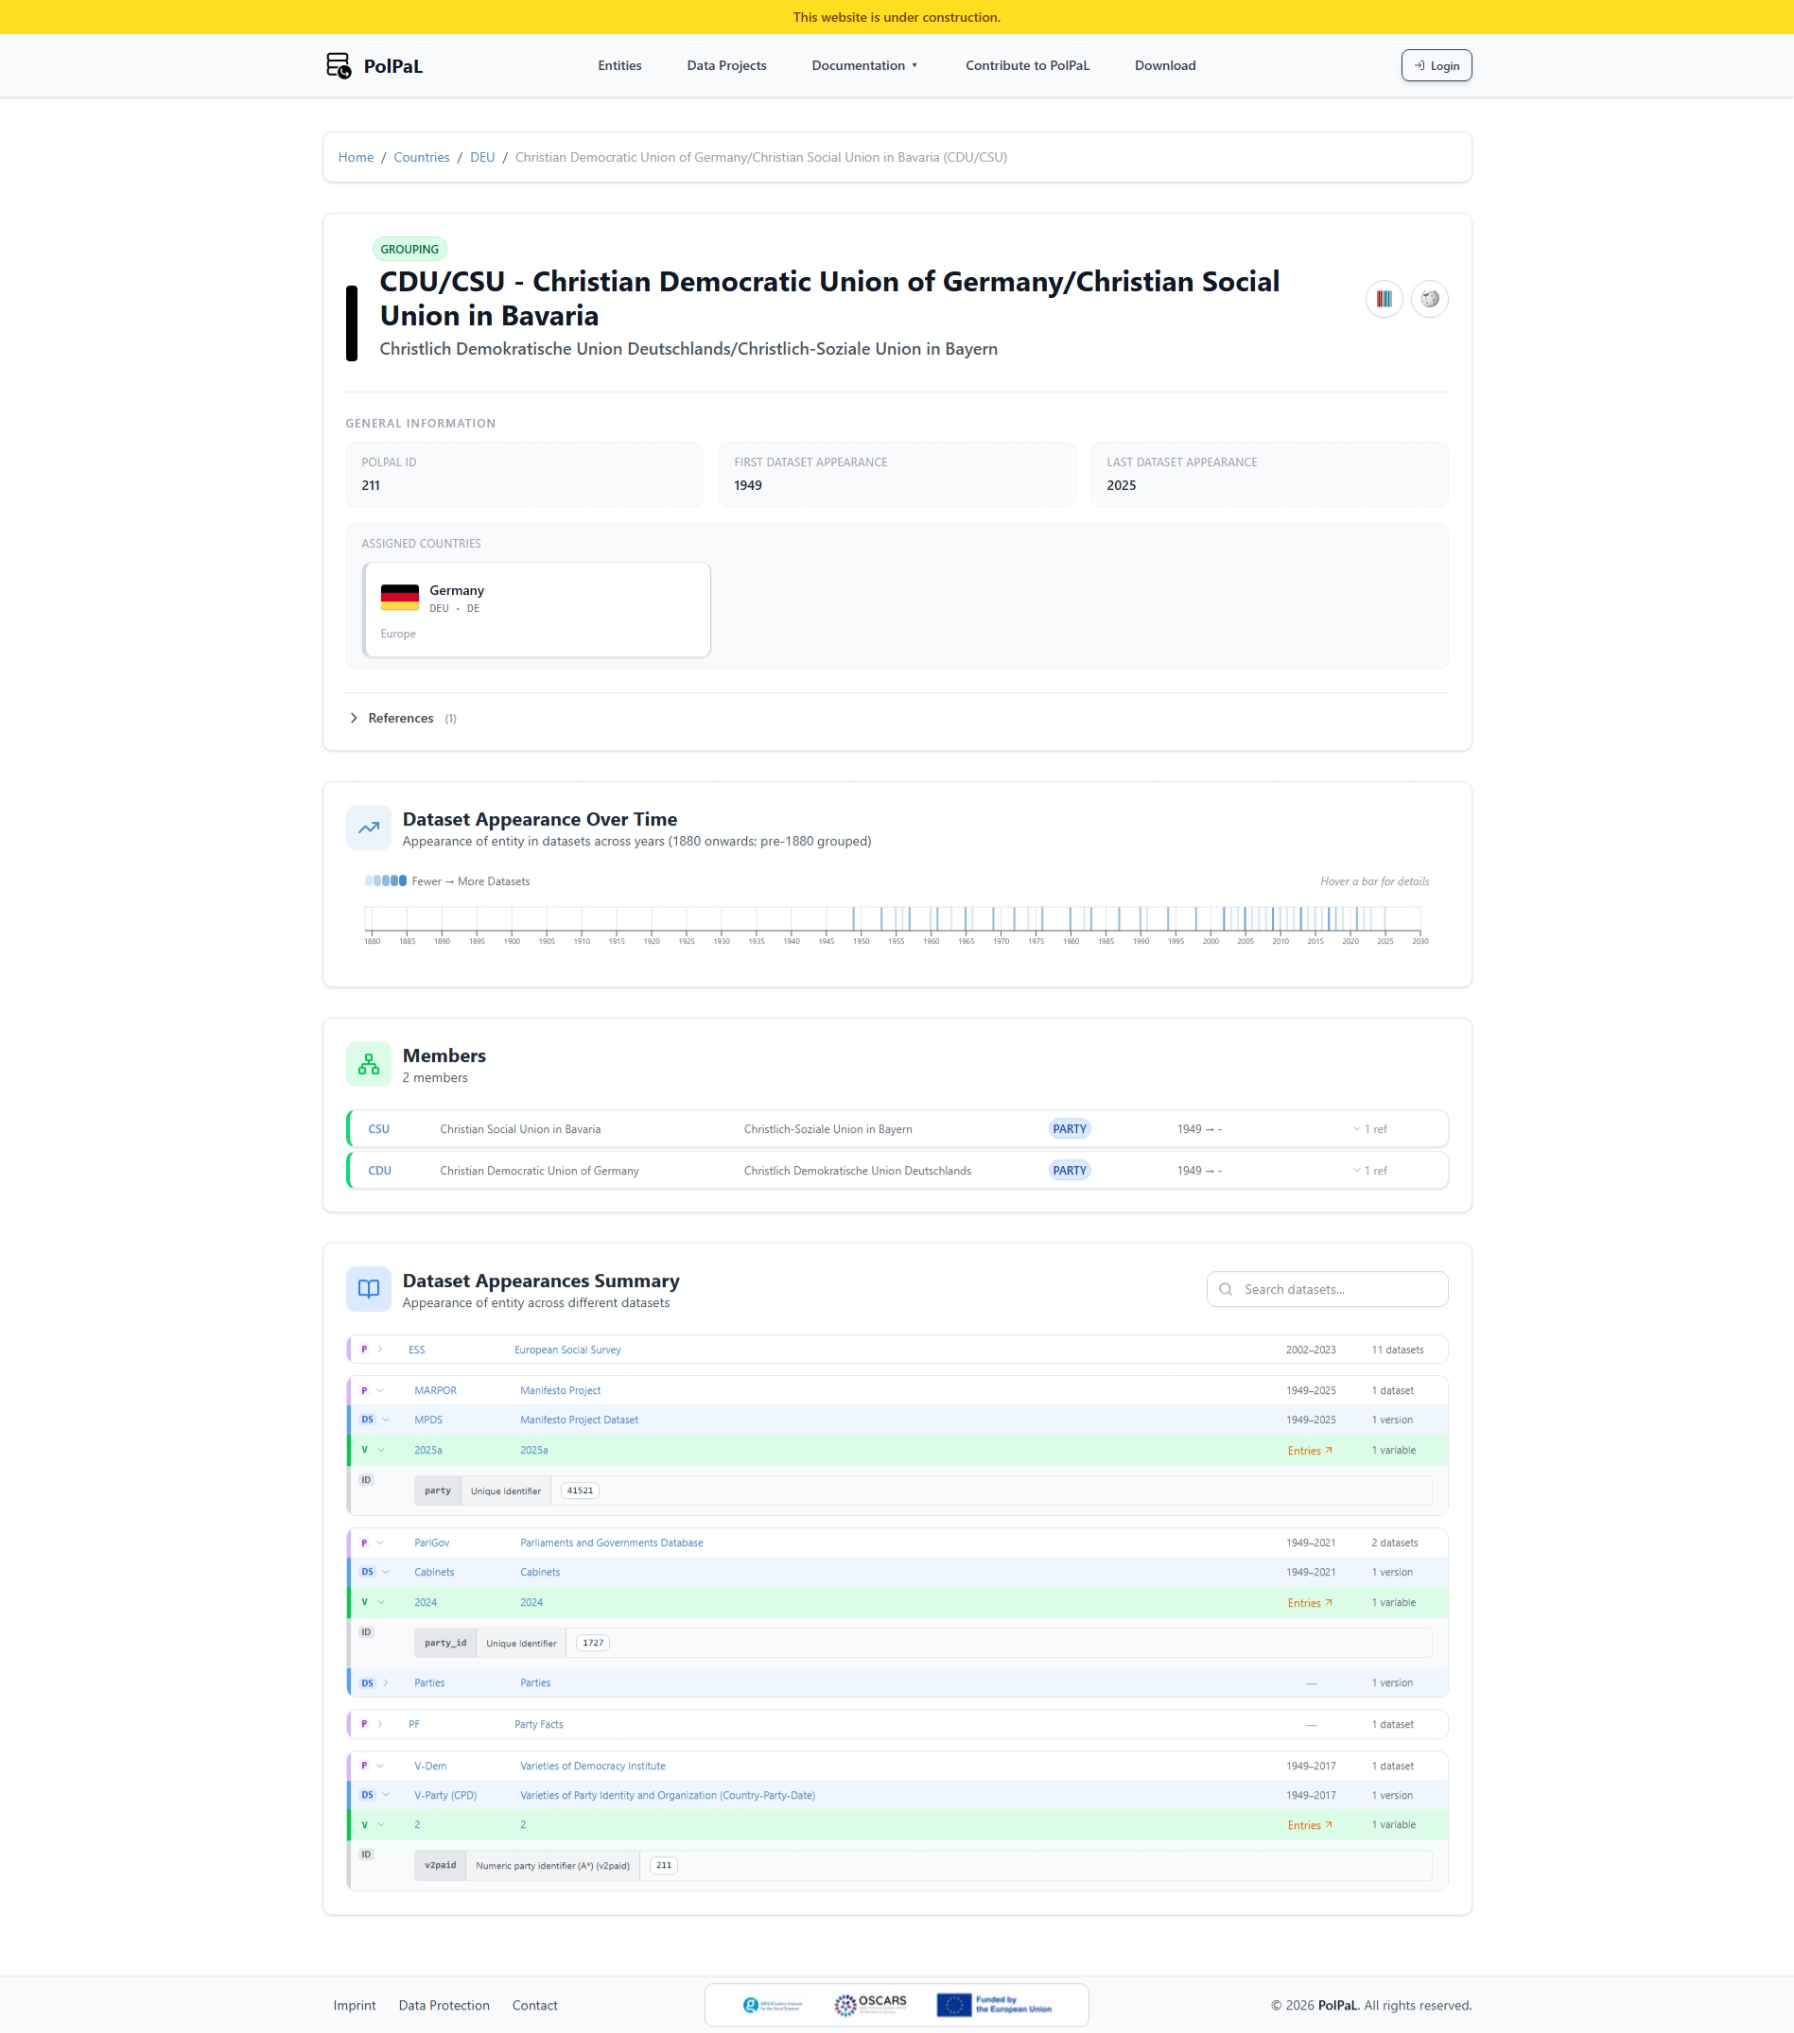Click the GROUPING badge
Image resolution: width=1794 pixels, height=2033 pixels.
(x=409, y=249)
